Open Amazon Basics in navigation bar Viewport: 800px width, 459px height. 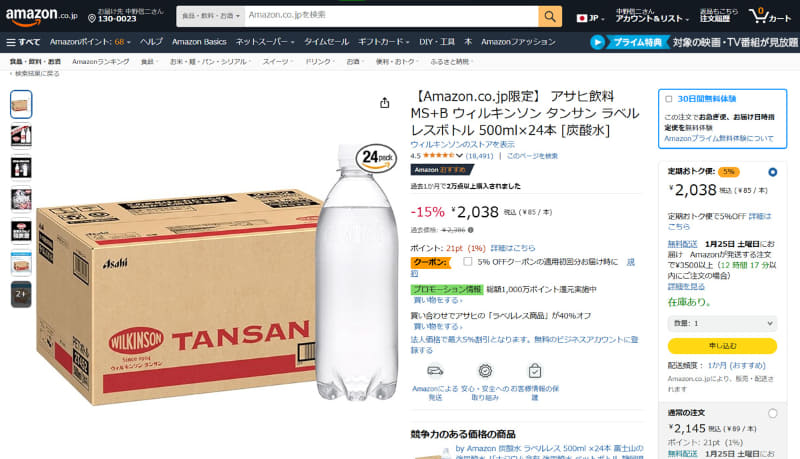[199, 42]
